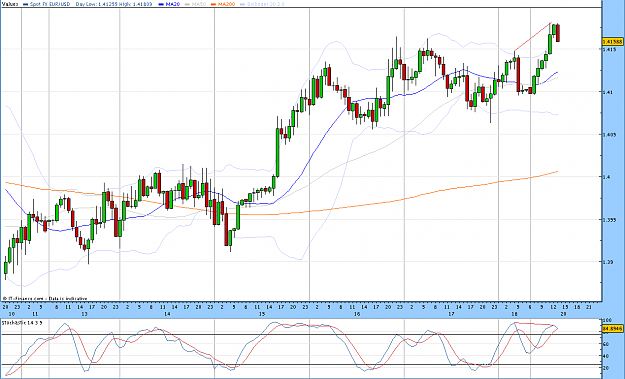625x379 pixels.
Task: Click the Spot FX EUR/USD legend label
Action: [50, 4]
